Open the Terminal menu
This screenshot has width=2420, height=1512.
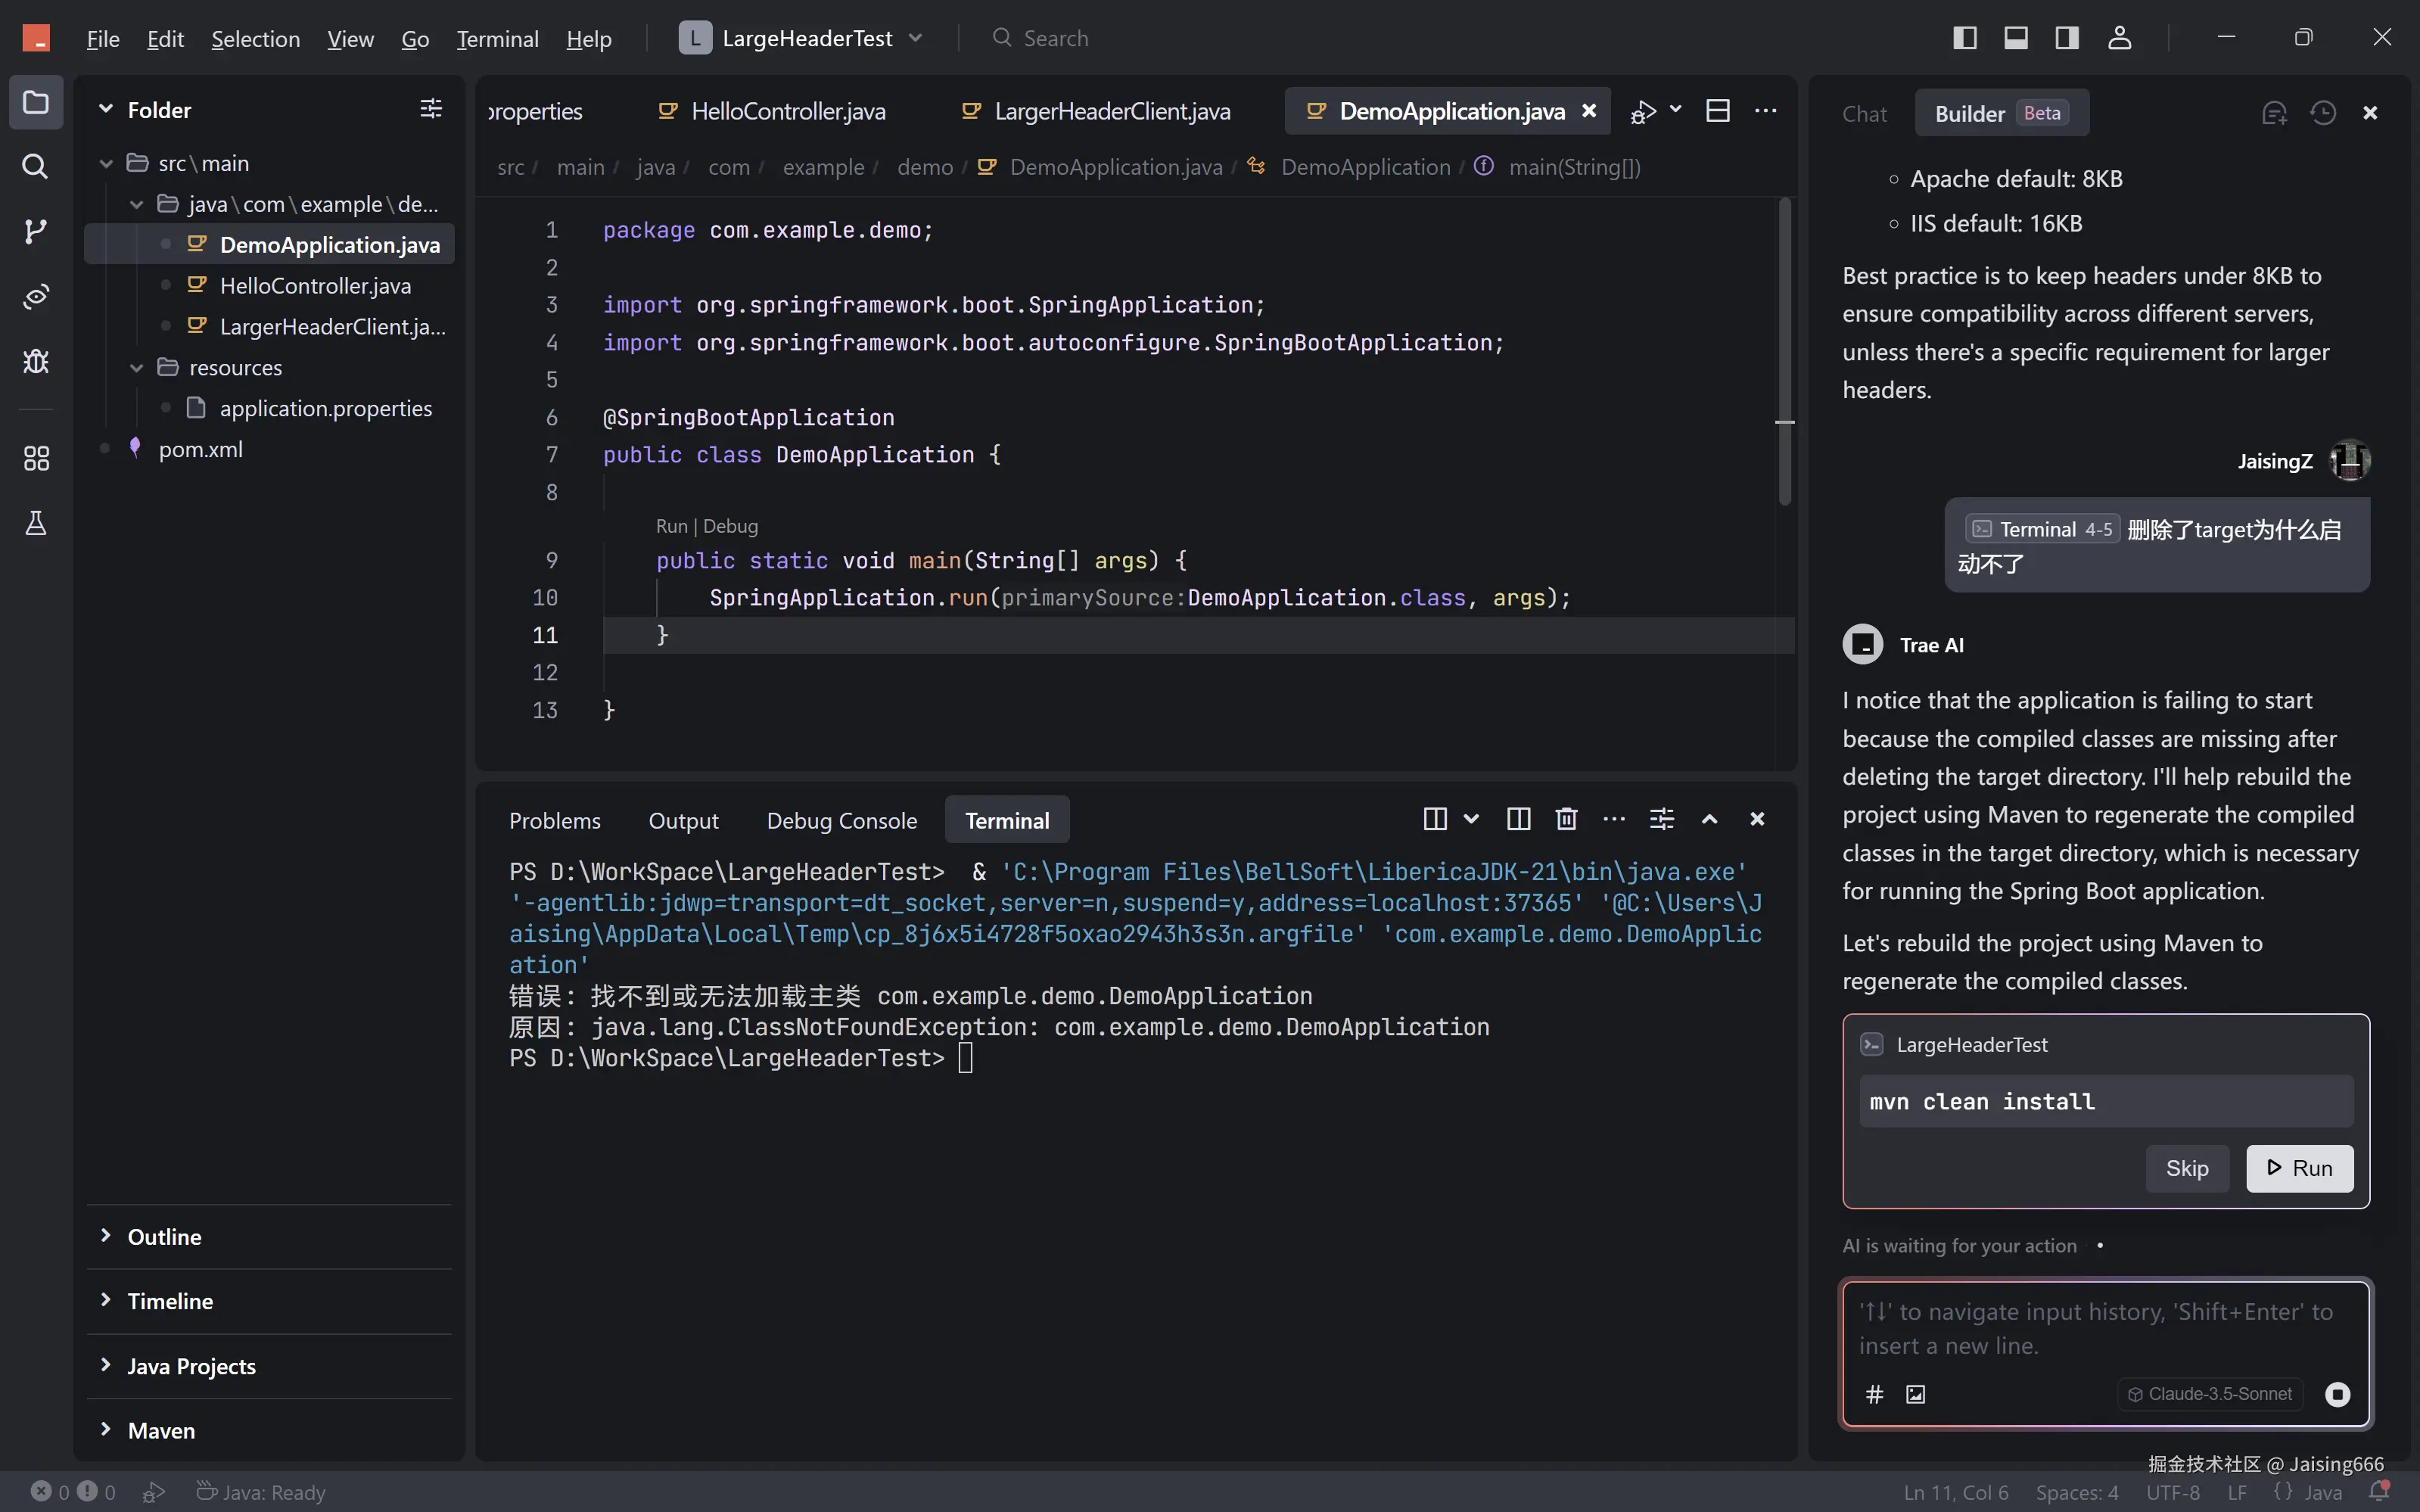coord(497,39)
